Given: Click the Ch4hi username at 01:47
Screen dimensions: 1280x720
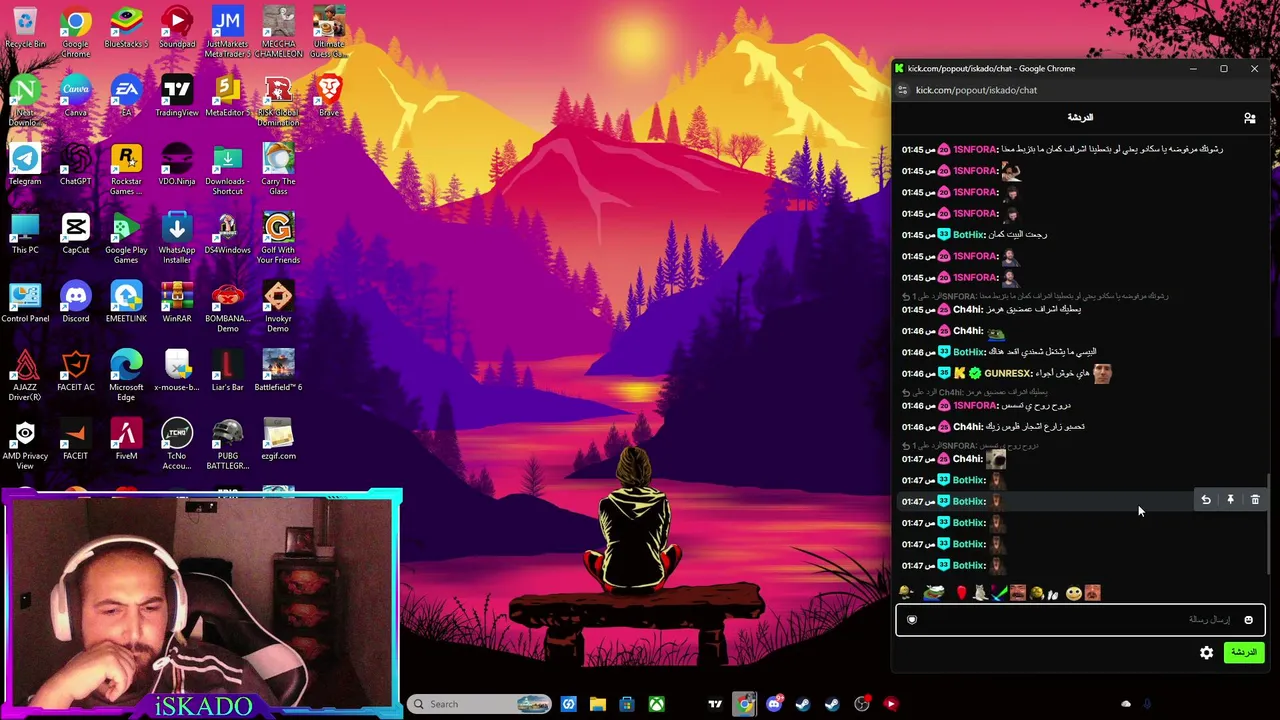Looking at the screenshot, I should pyautogui.click(x=968, y=459).
